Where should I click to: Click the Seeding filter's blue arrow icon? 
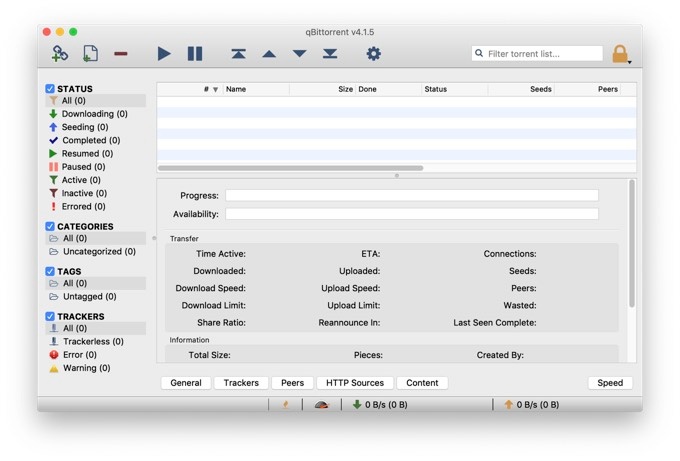53,127
